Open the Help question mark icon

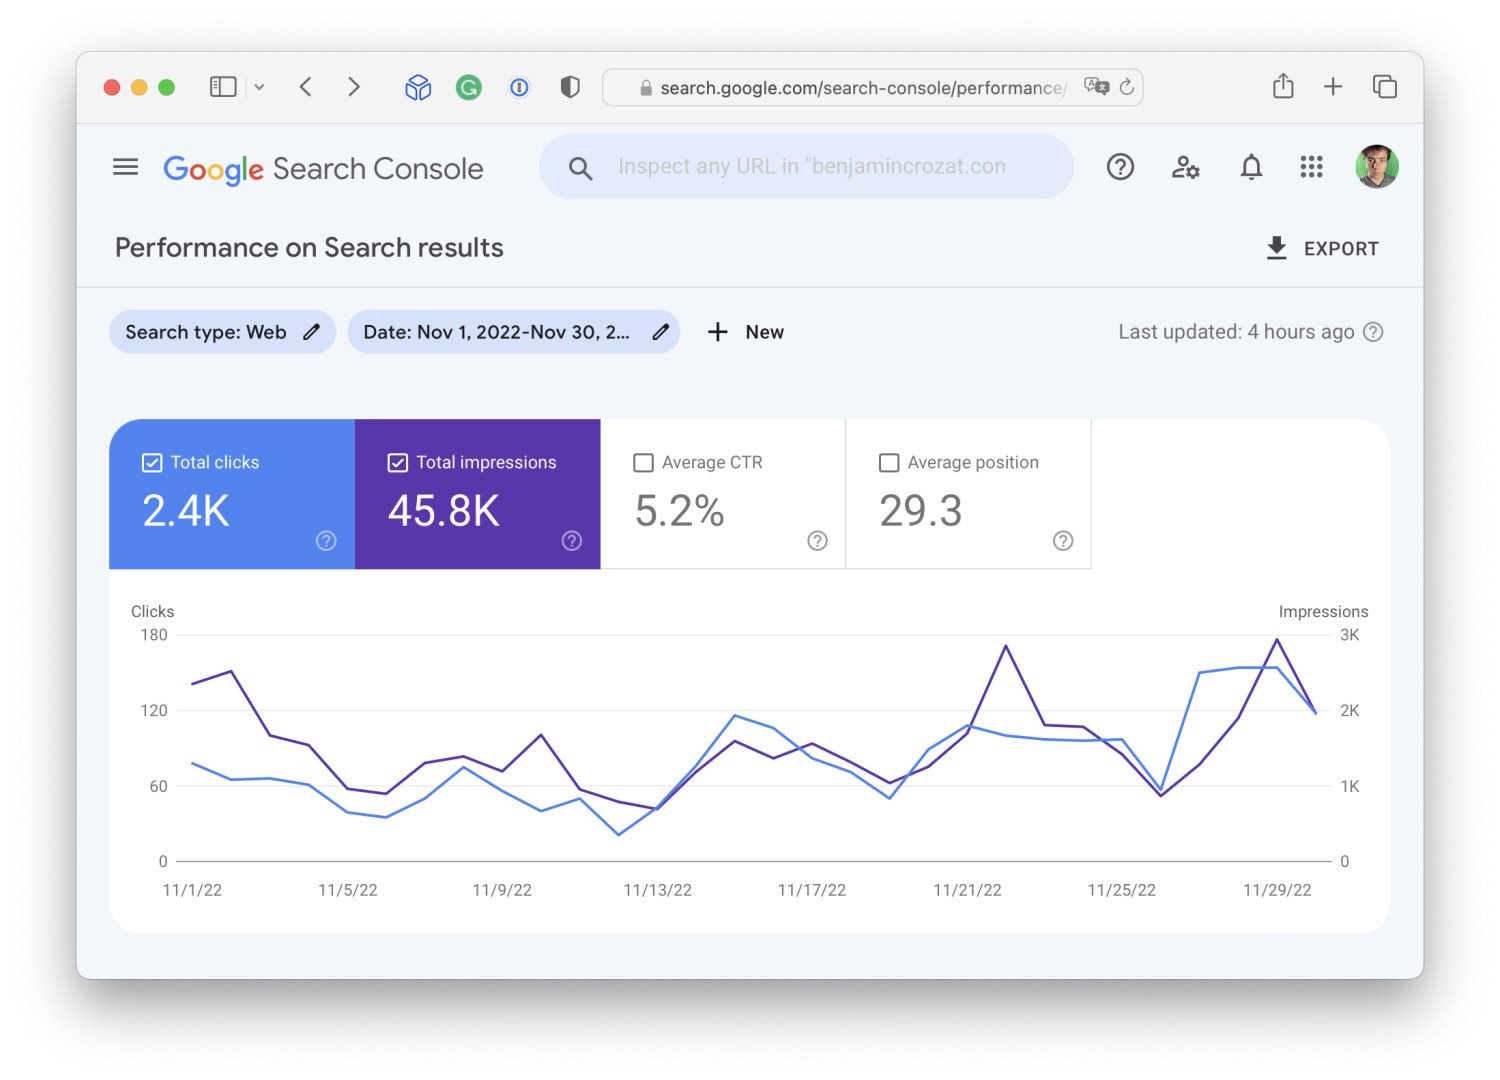coord(1120,167)
